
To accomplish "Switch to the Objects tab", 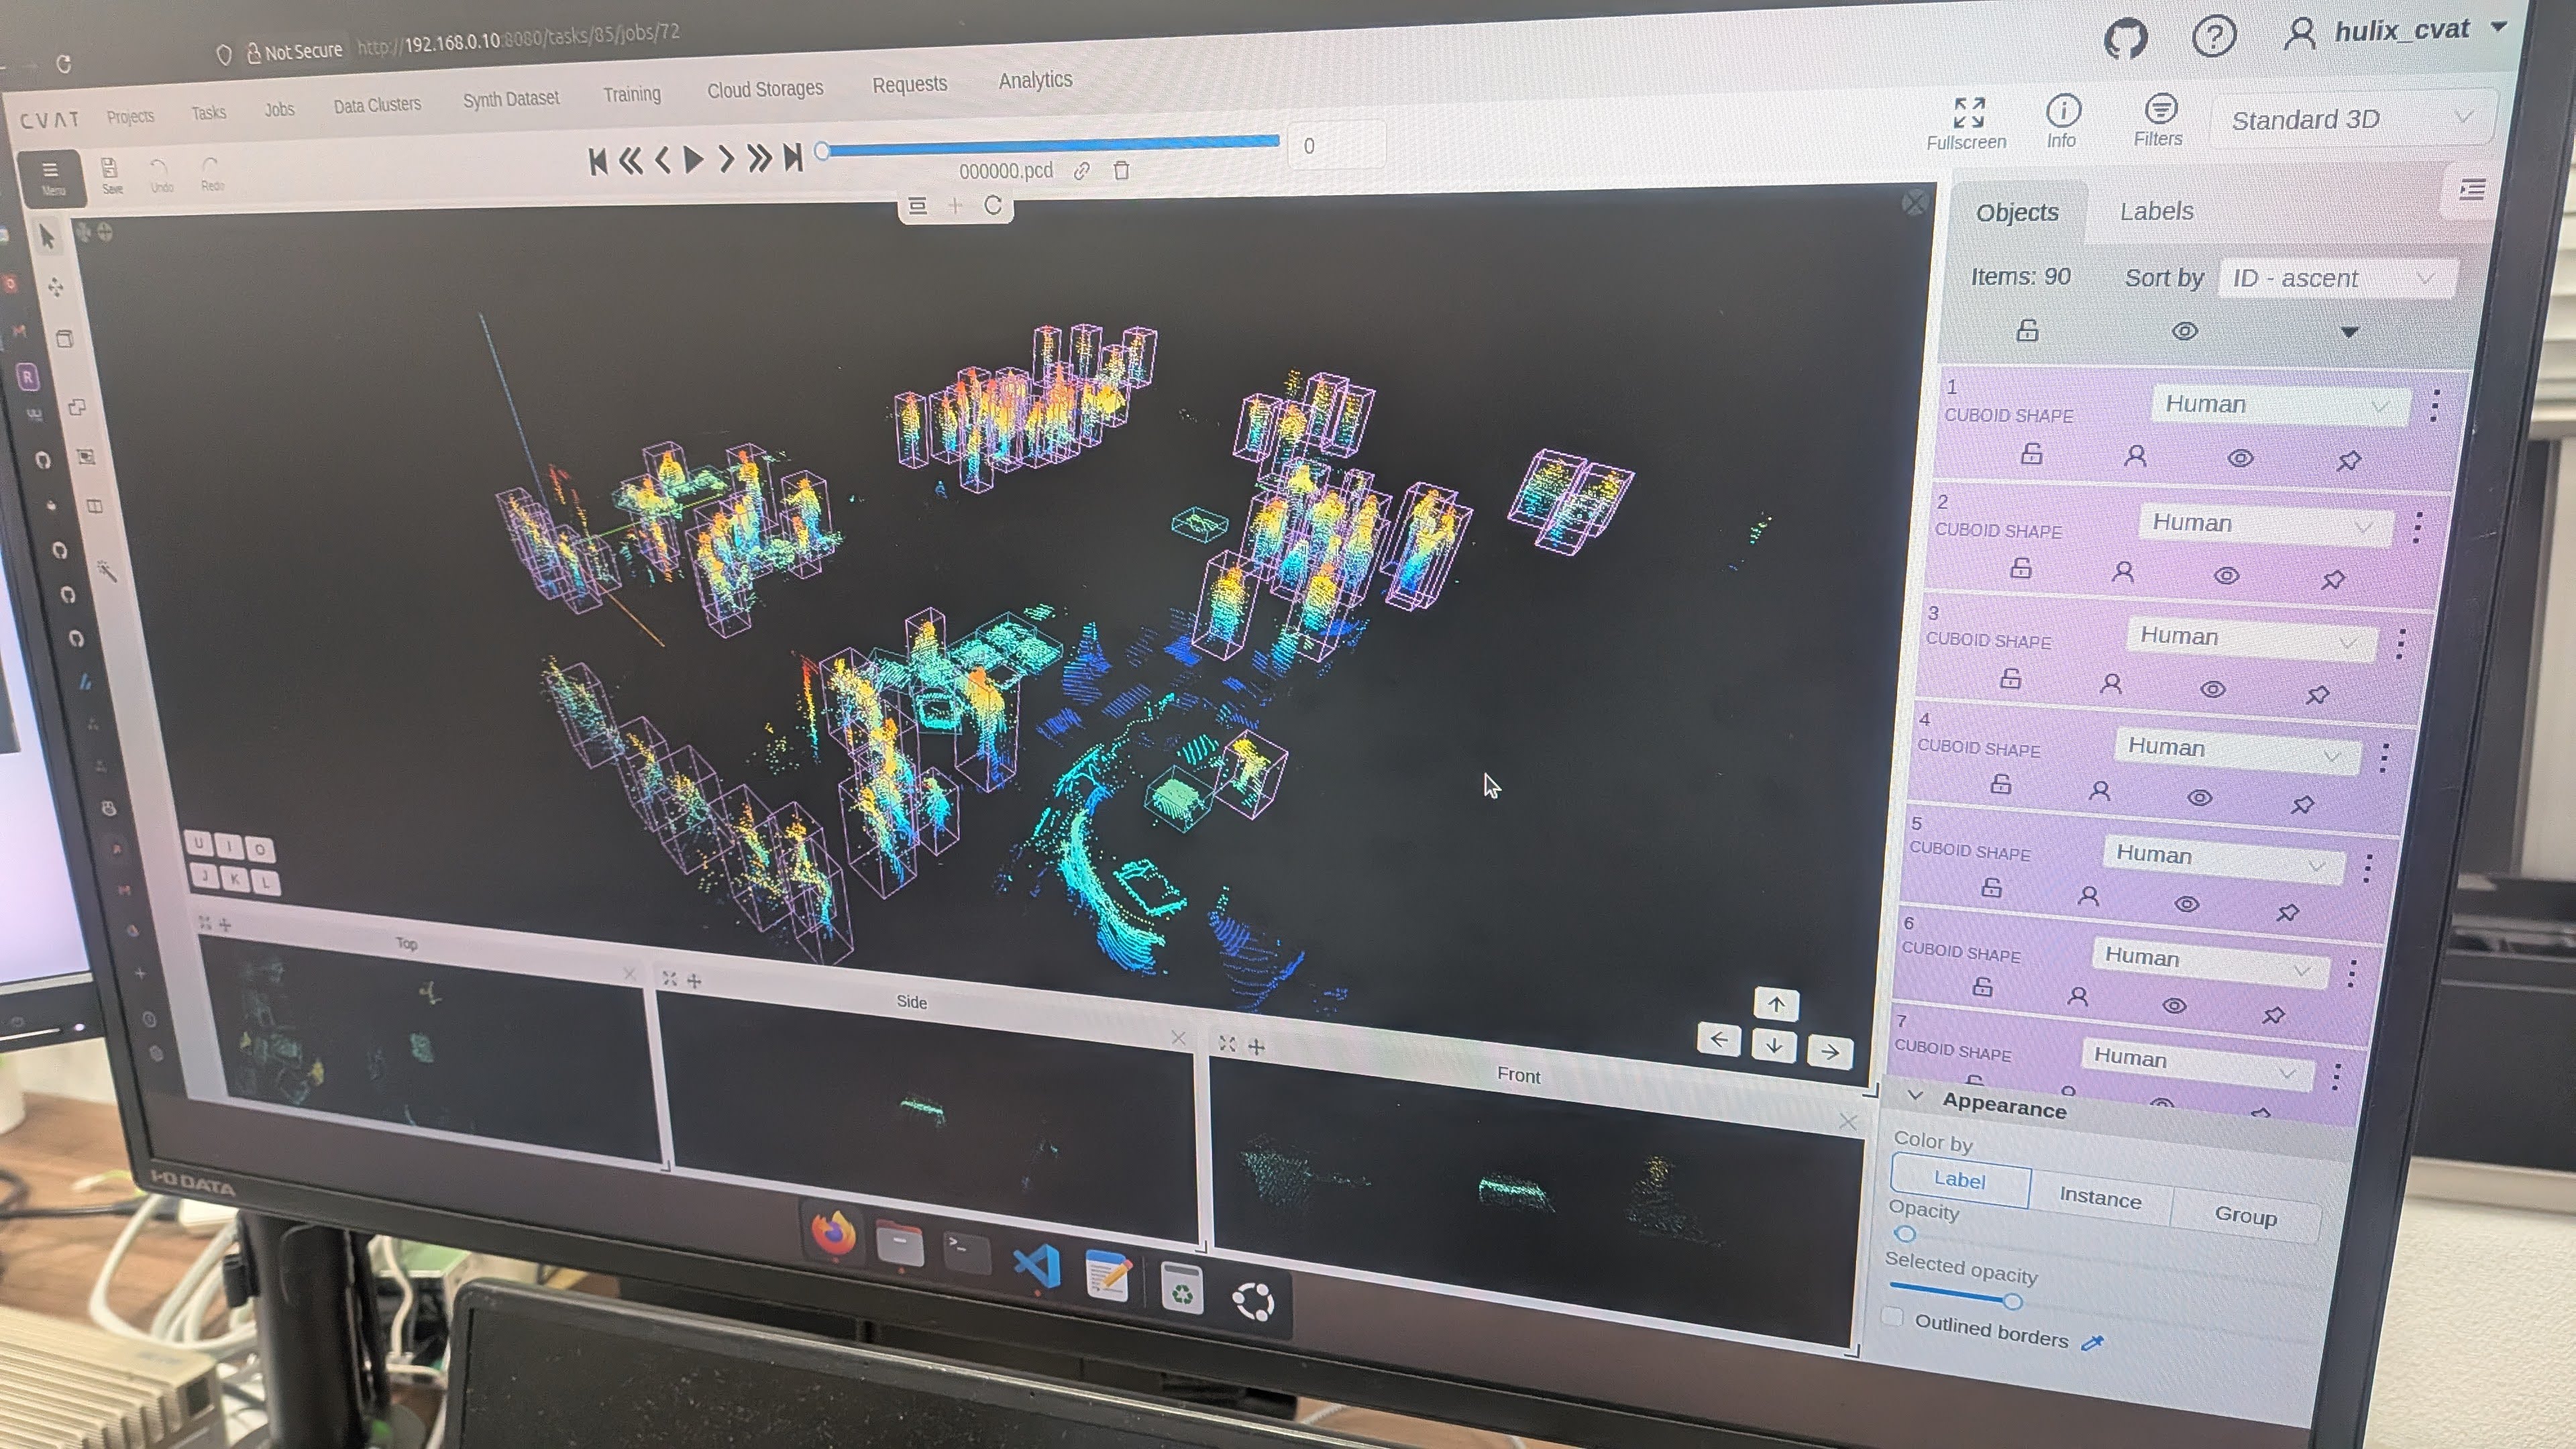I will point(2017,213).
